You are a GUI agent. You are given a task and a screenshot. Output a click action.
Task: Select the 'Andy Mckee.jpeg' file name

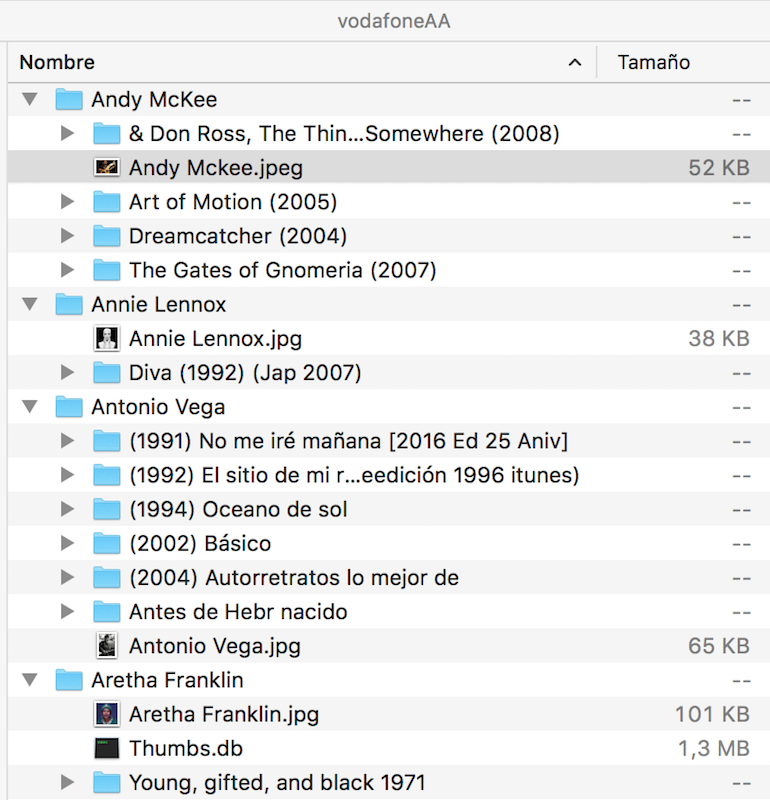[x=216, y=168]
